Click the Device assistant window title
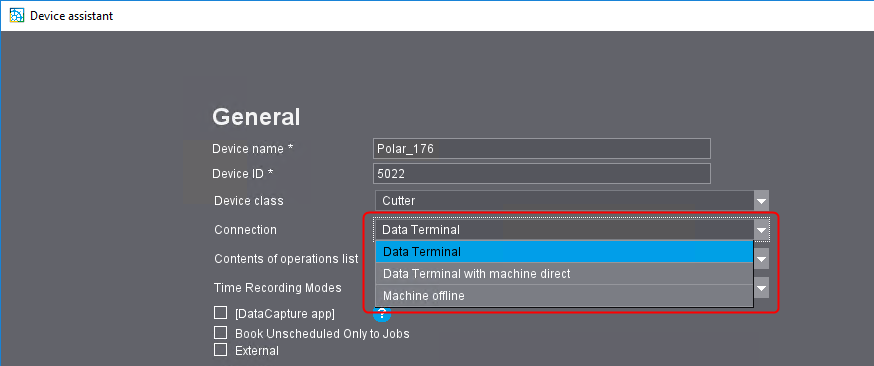This screenshot has height=366, width=874. point(71,16)
